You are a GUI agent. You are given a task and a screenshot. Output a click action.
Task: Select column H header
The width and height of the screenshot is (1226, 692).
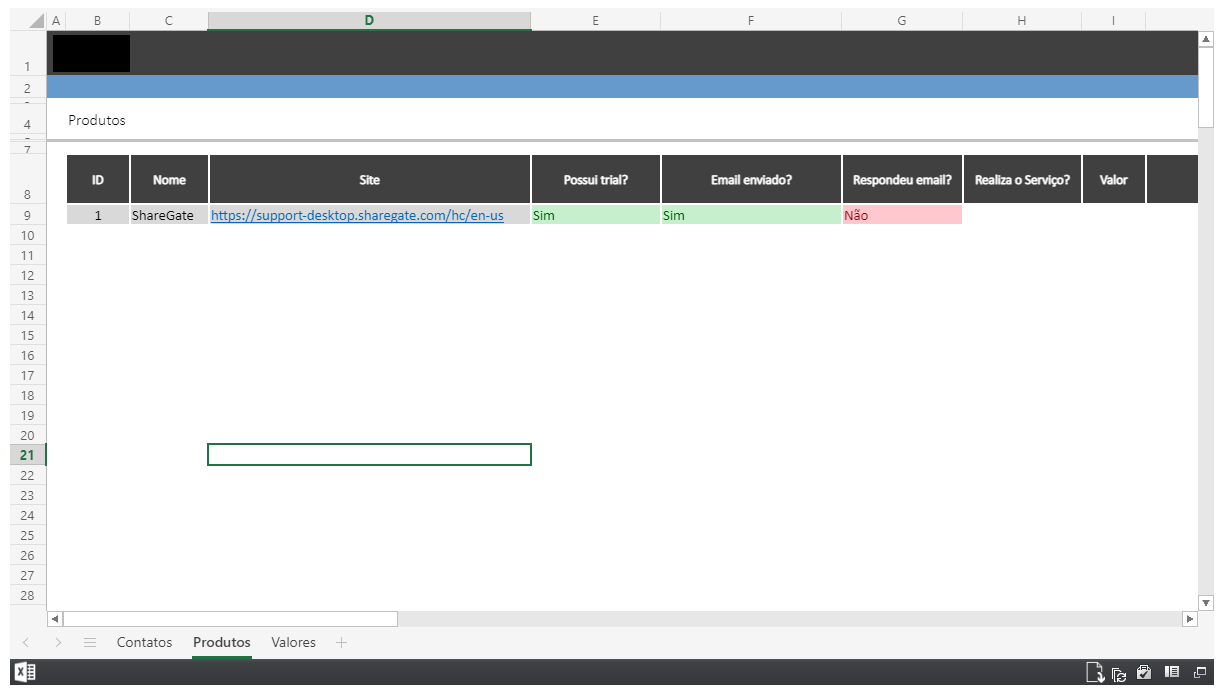(x=1022, y=20)
